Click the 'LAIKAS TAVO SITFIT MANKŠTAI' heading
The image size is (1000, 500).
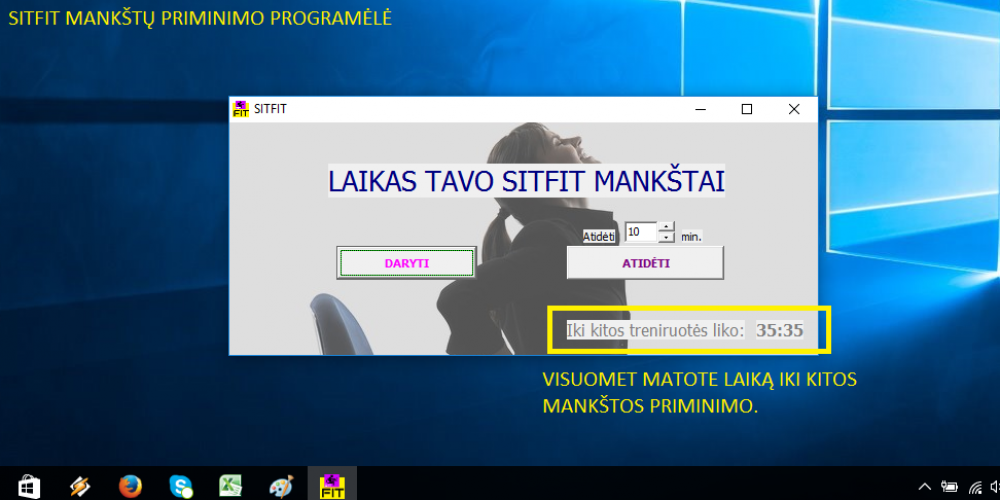(527, 182)
